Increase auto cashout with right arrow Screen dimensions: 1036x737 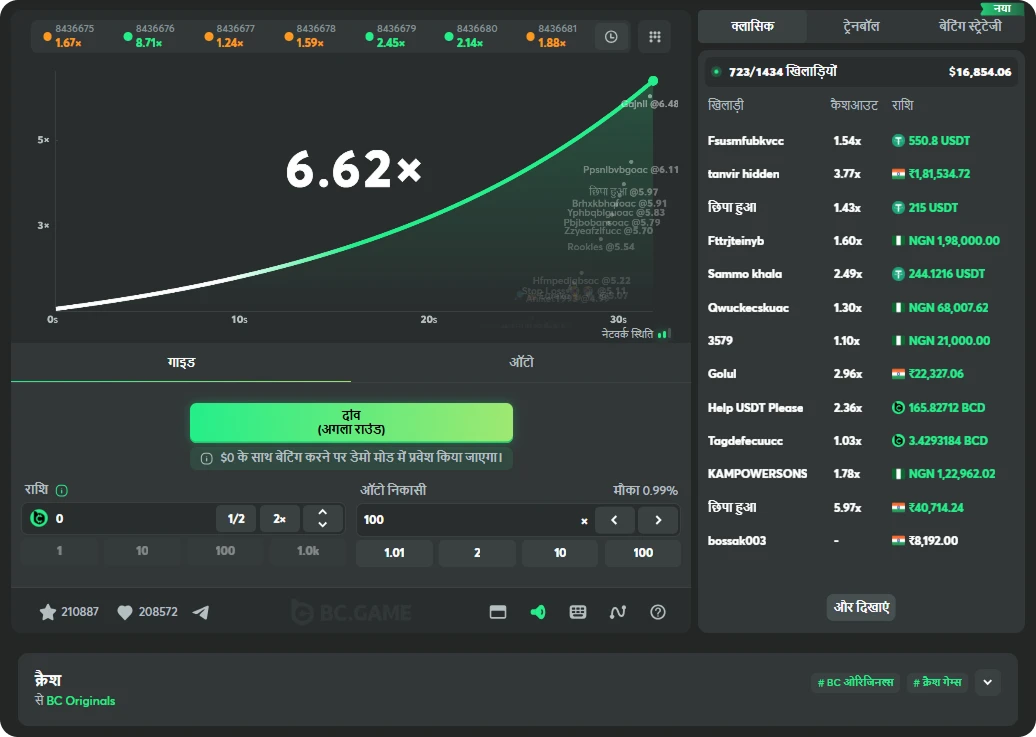click(x=658, y=520)
